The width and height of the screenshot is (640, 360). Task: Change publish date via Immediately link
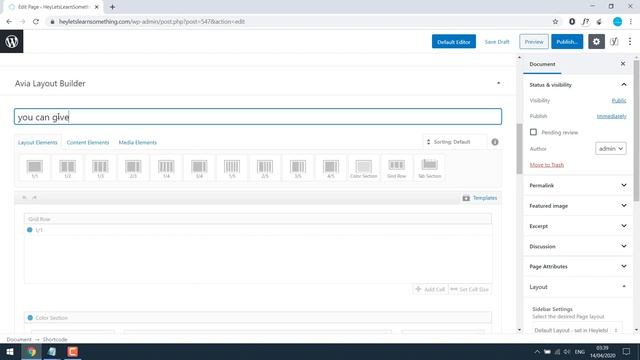click(x=611, y=116)
